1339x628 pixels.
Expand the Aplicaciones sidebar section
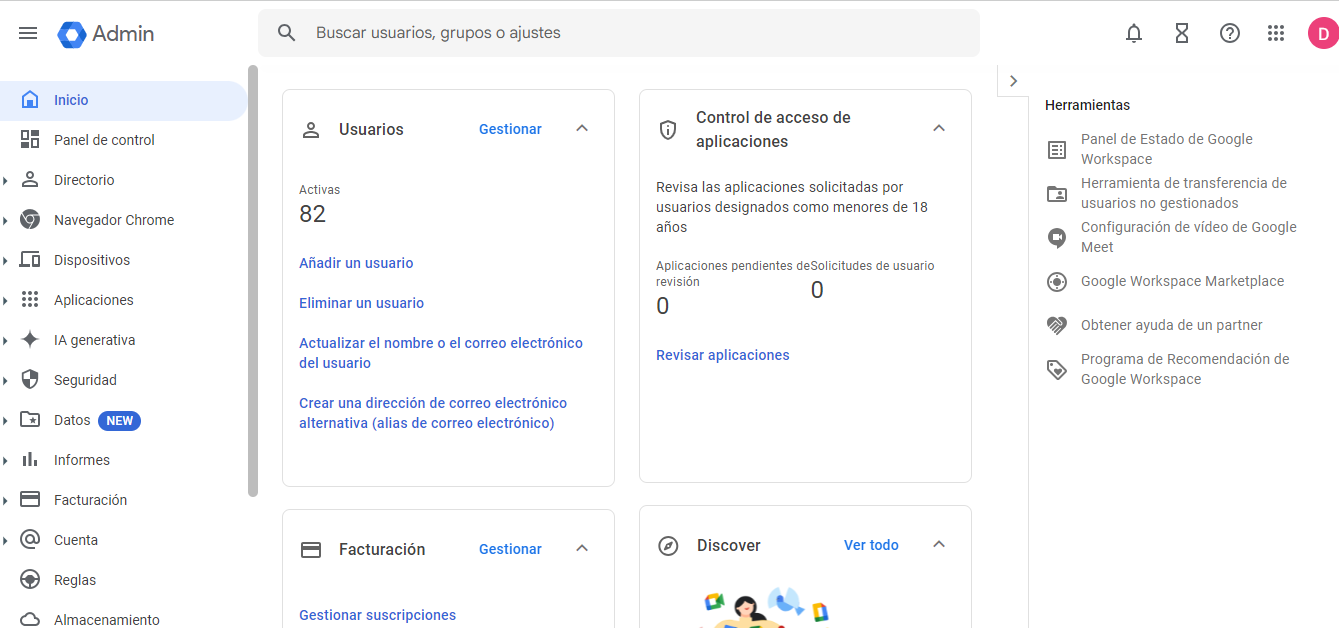point(6,300)
